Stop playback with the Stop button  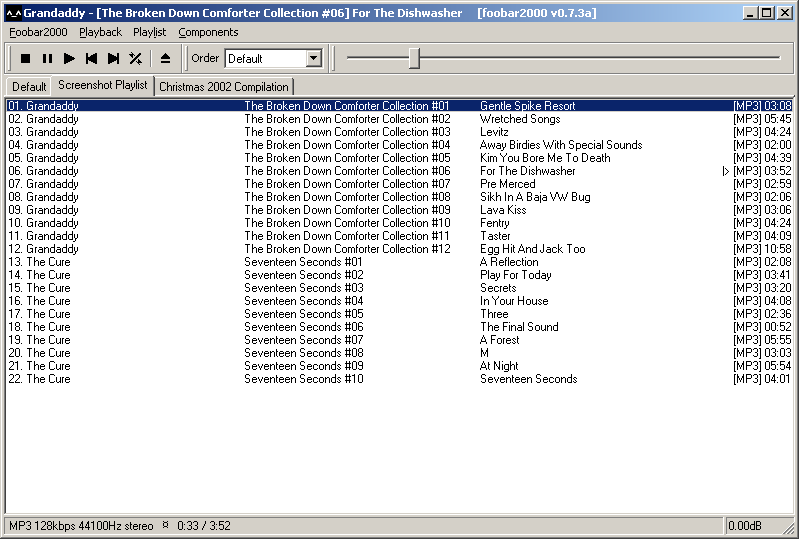(25, 59)
